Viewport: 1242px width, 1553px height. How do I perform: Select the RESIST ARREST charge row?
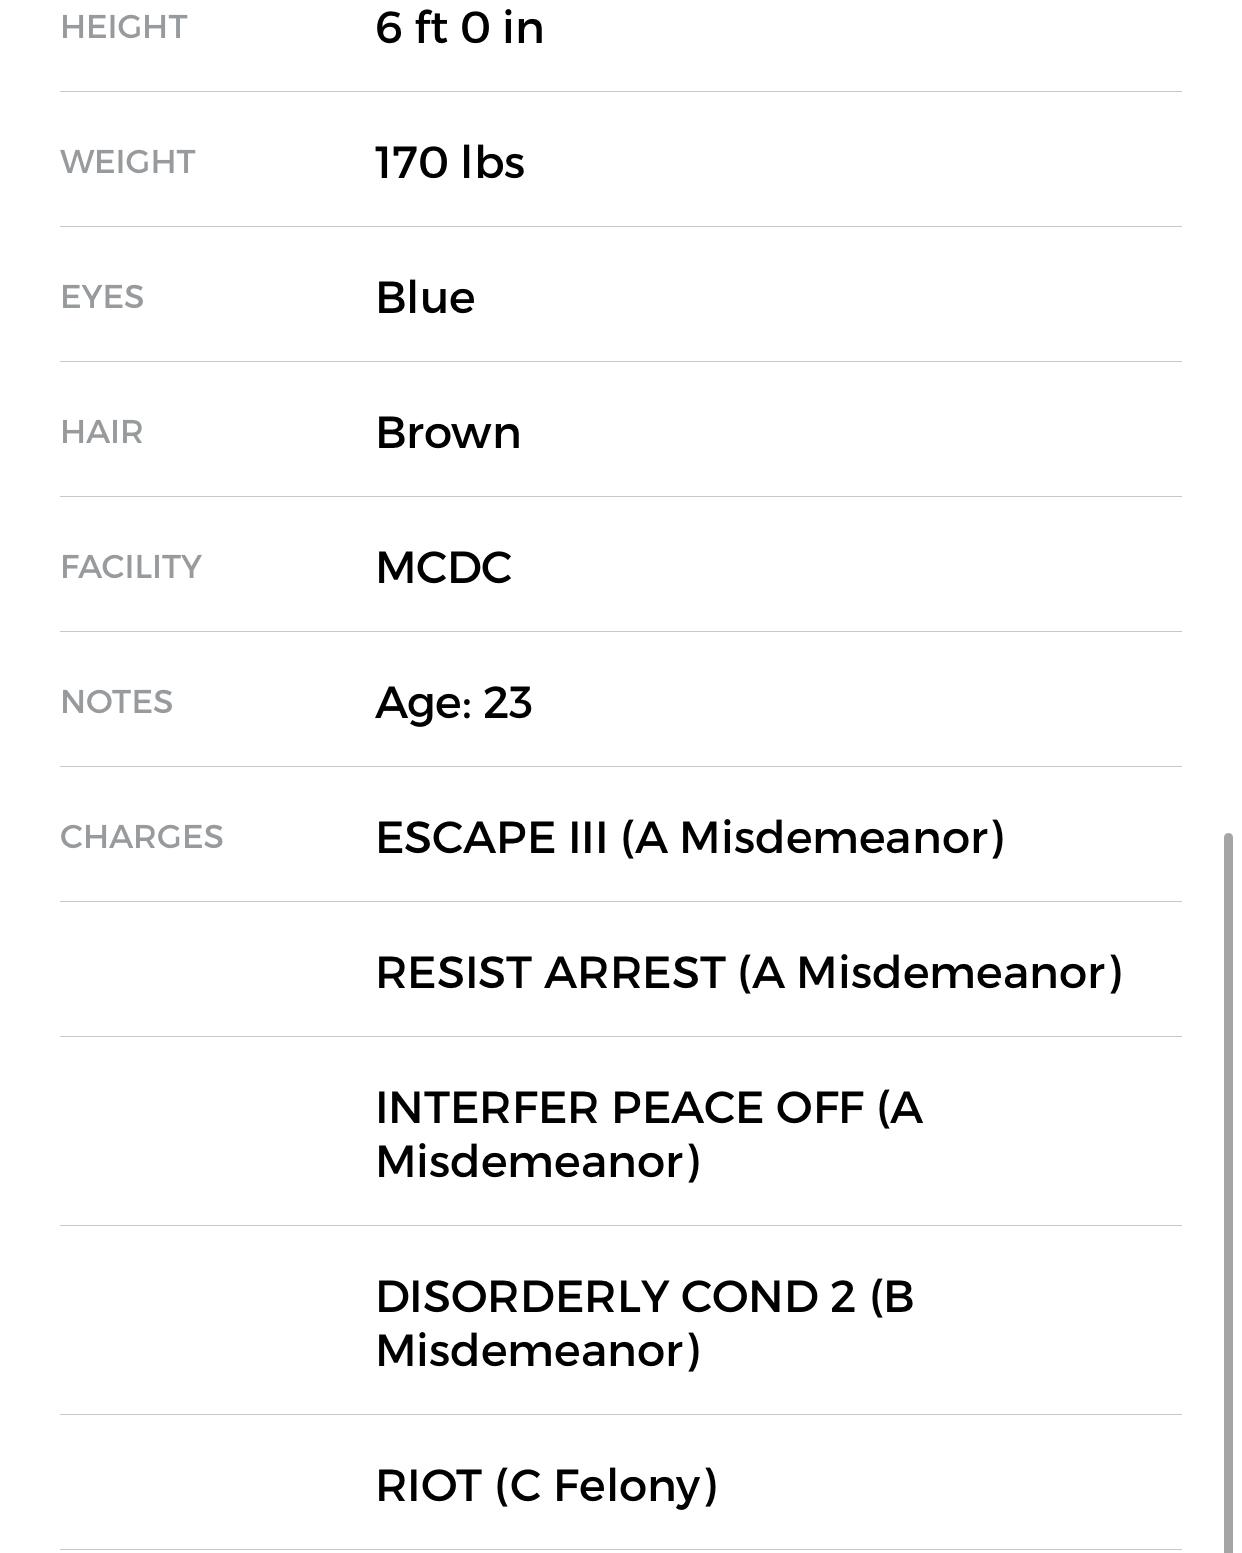click(x=748, y=973)
